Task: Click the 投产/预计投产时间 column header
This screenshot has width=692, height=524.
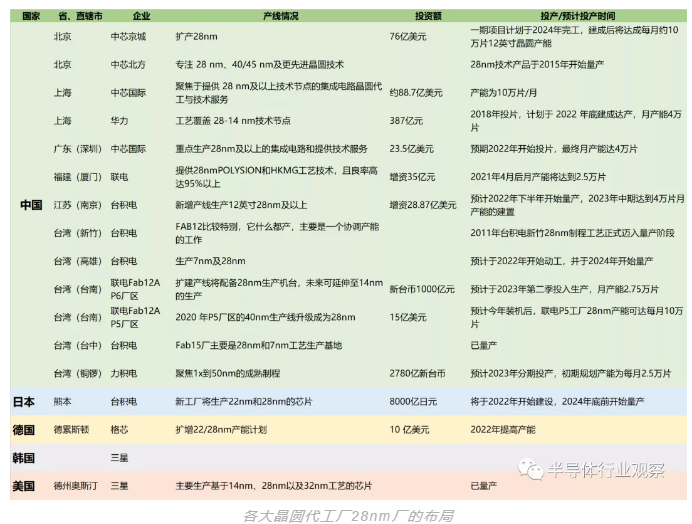Action: pyautogui.click(x=577, y=17)
